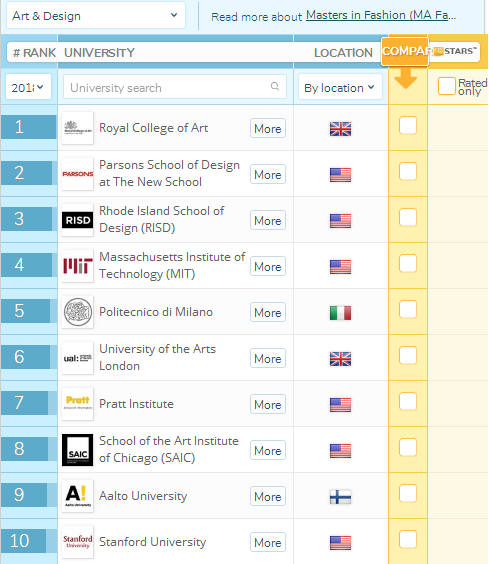This screenshot has width=489, height=564.
Task: Click the MIT logo
Action: pyautogui.click(x=78, y=266)
